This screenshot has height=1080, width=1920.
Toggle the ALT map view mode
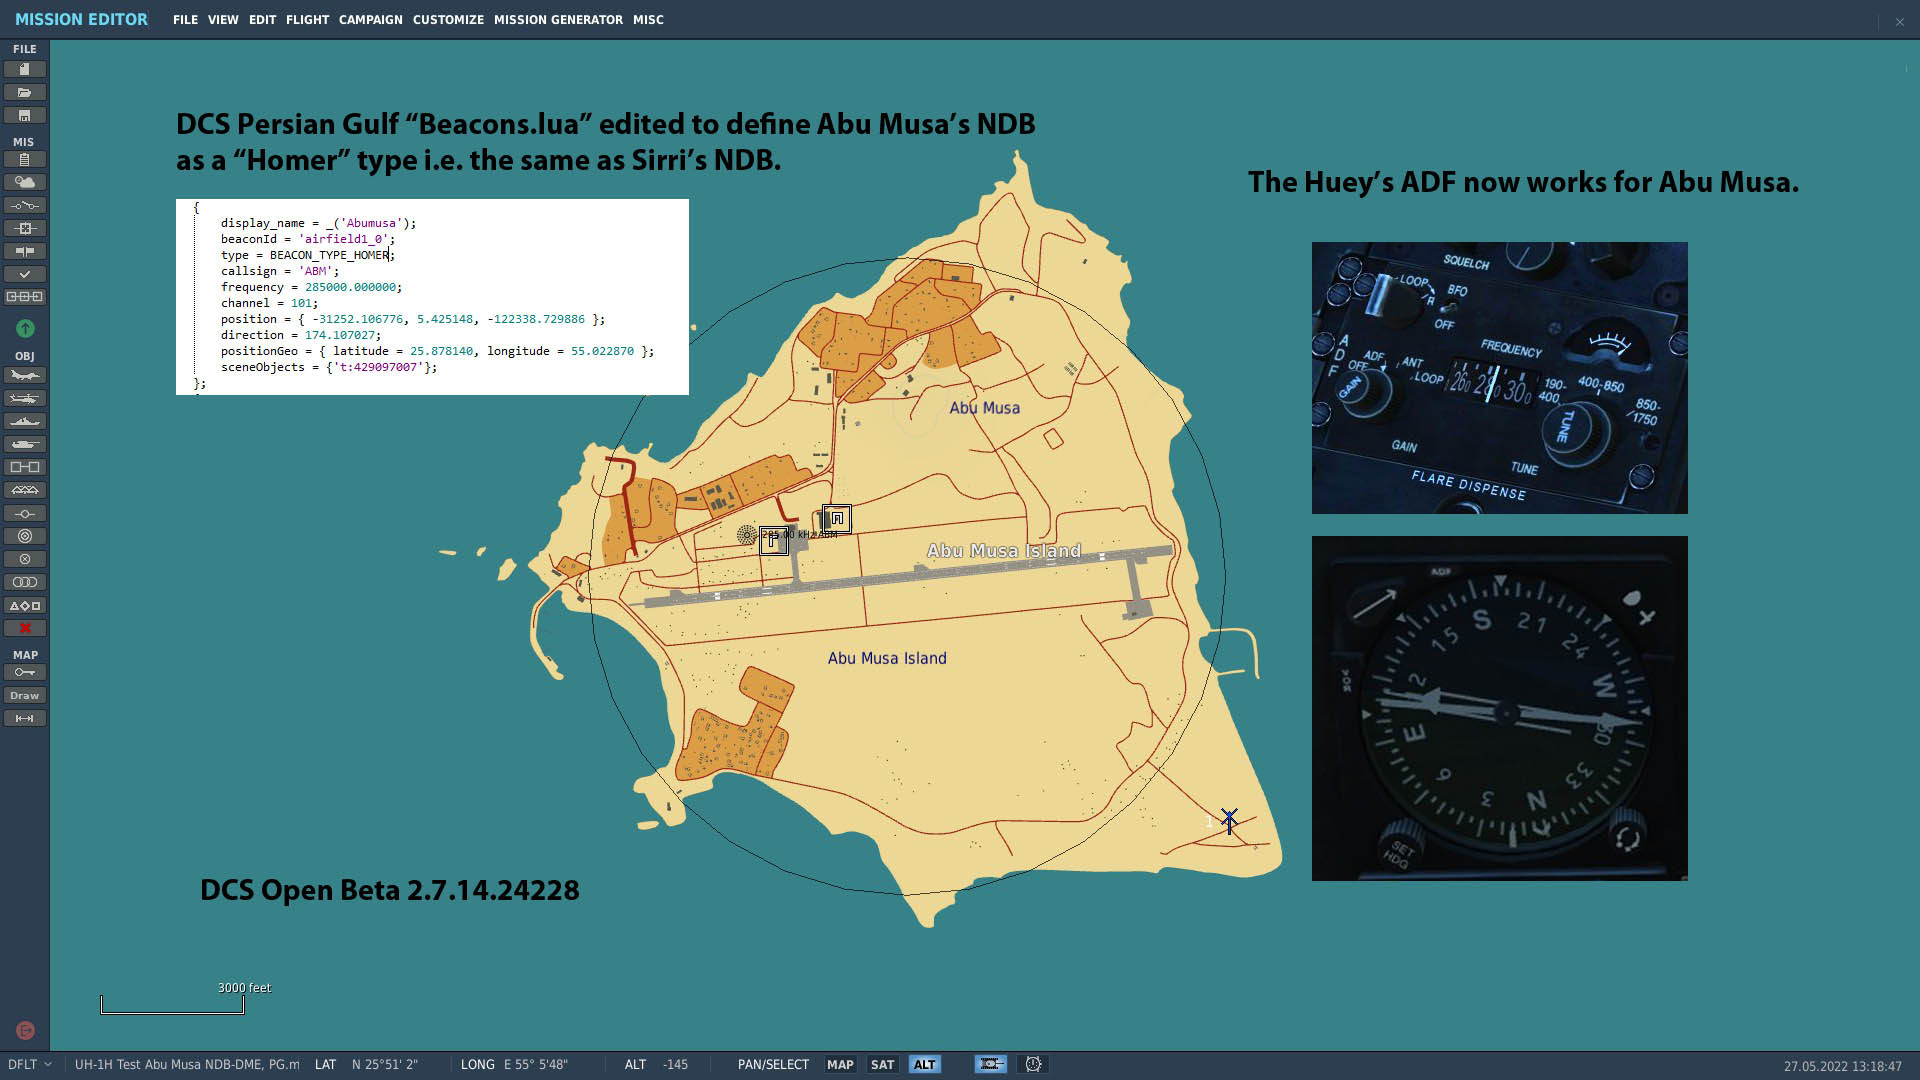(924, 1064)
